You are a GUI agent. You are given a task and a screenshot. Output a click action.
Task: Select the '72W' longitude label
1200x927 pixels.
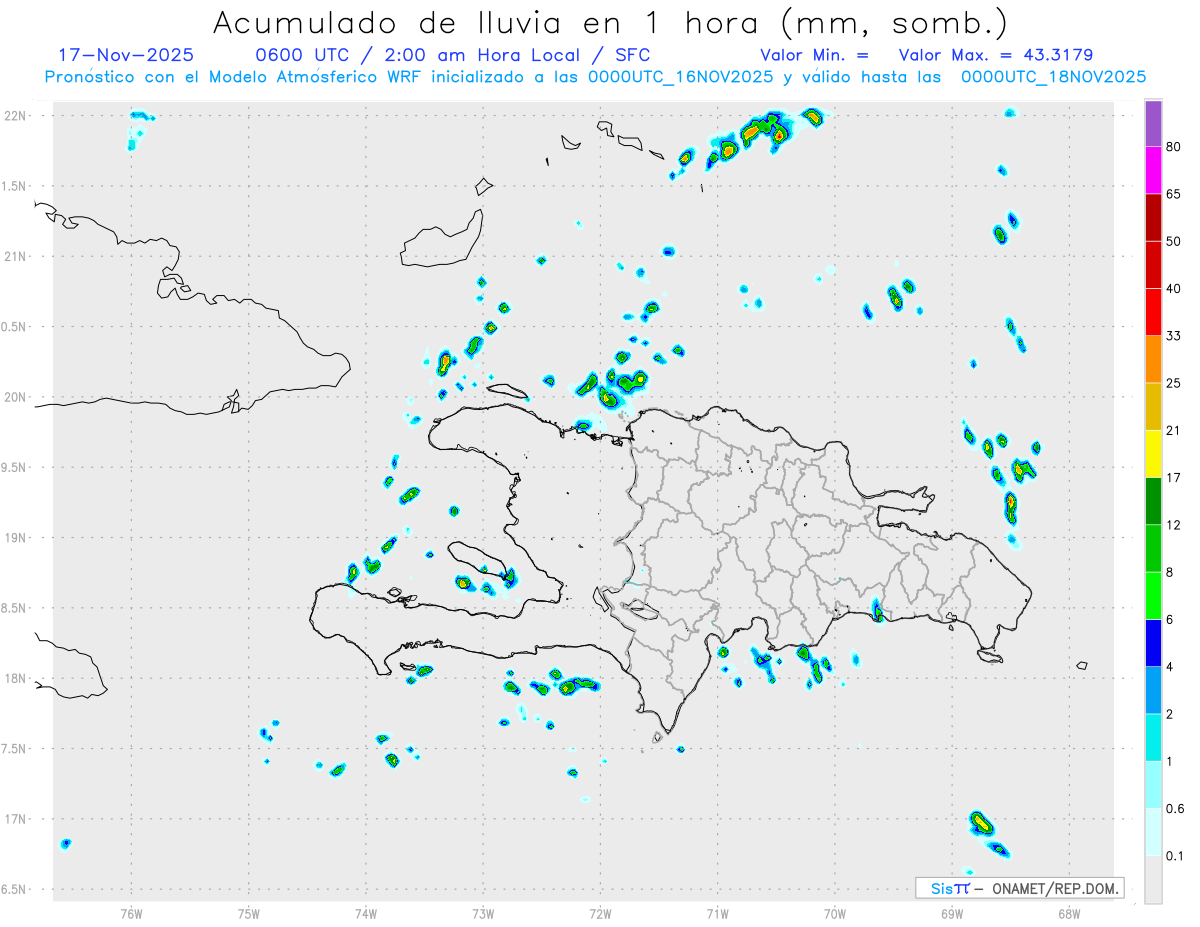pyautogui.click(x=600, y=913)
